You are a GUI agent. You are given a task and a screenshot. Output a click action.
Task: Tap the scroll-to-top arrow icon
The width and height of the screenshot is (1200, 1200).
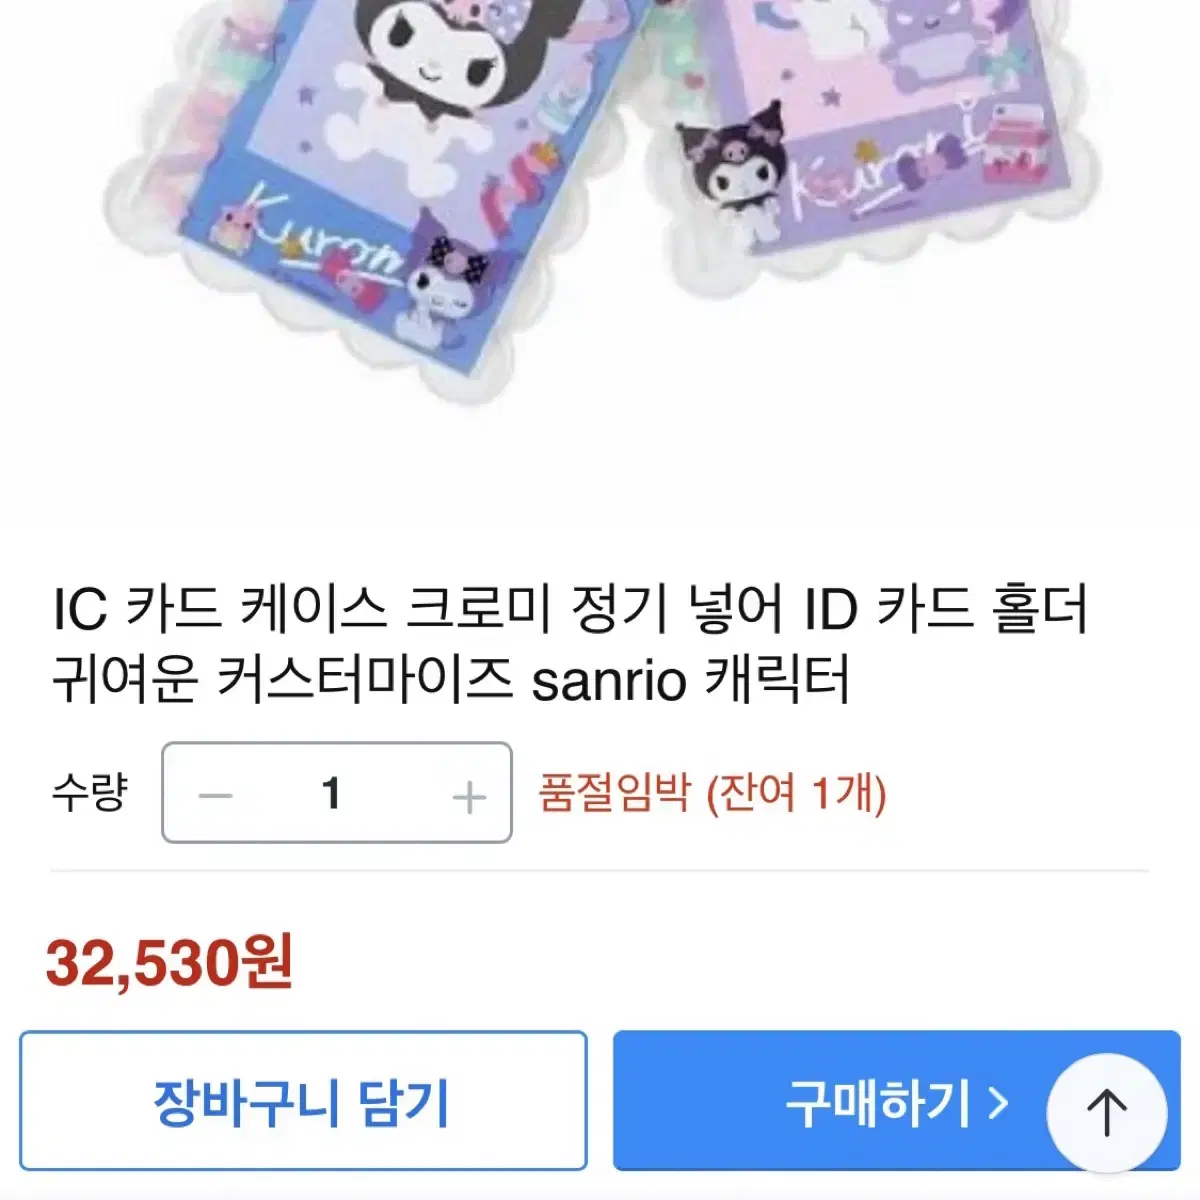(x=1106, y=1112)
